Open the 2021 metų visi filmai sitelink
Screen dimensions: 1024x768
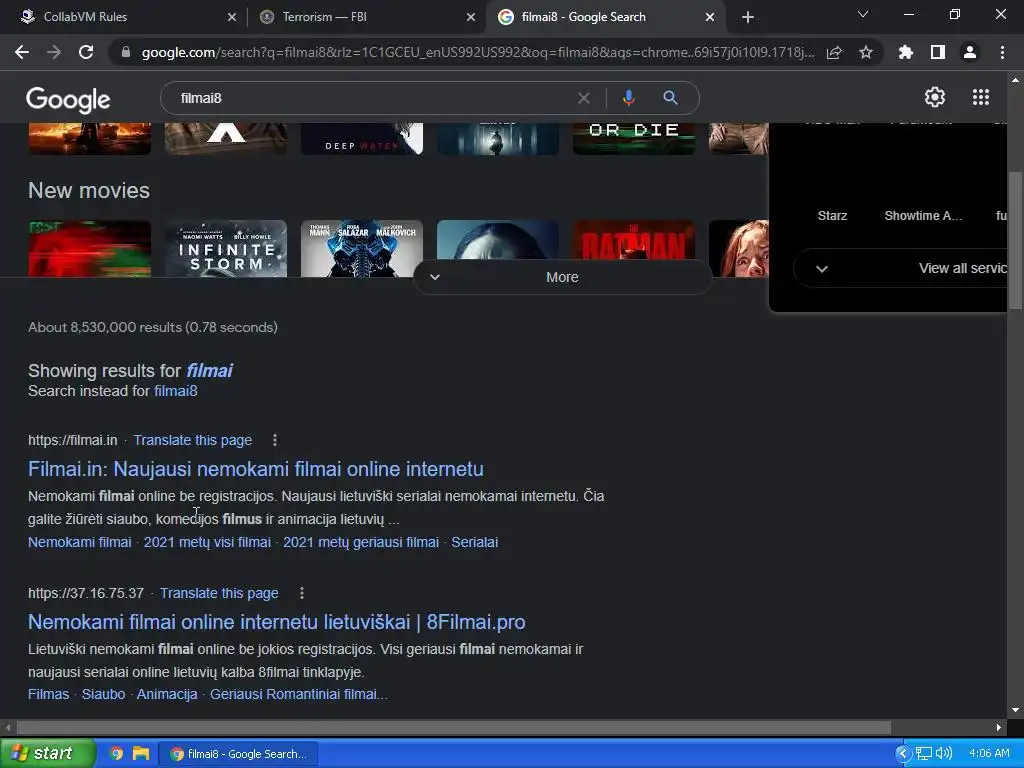pos(207,542)
